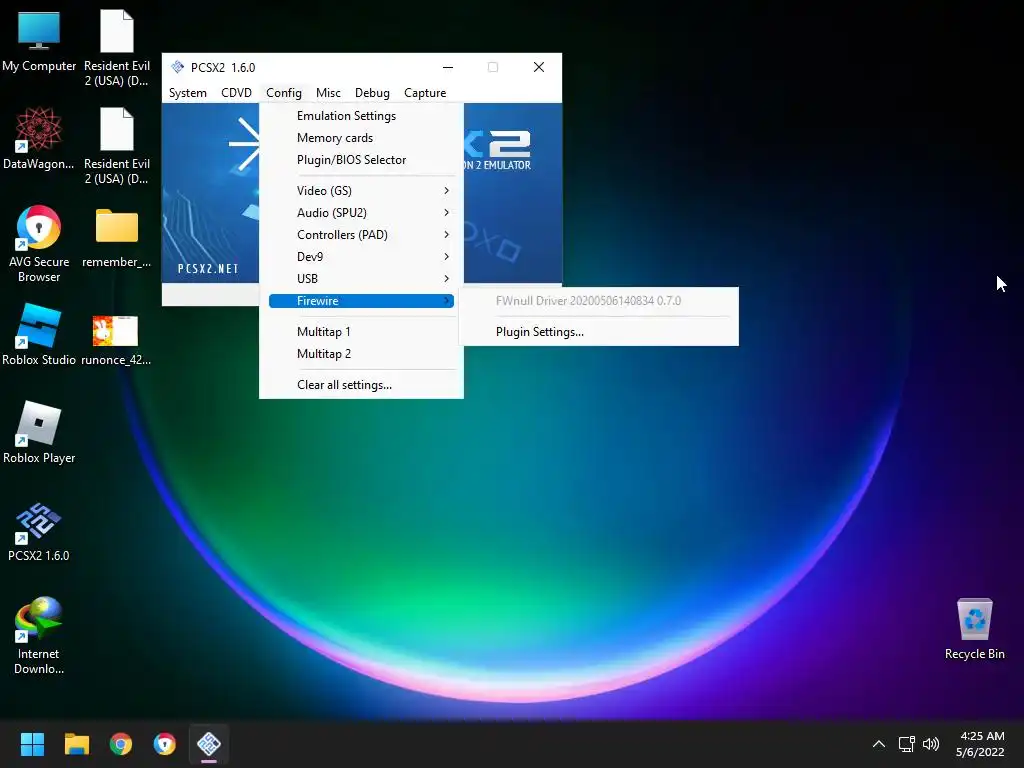Open the Capture menu

425,93
